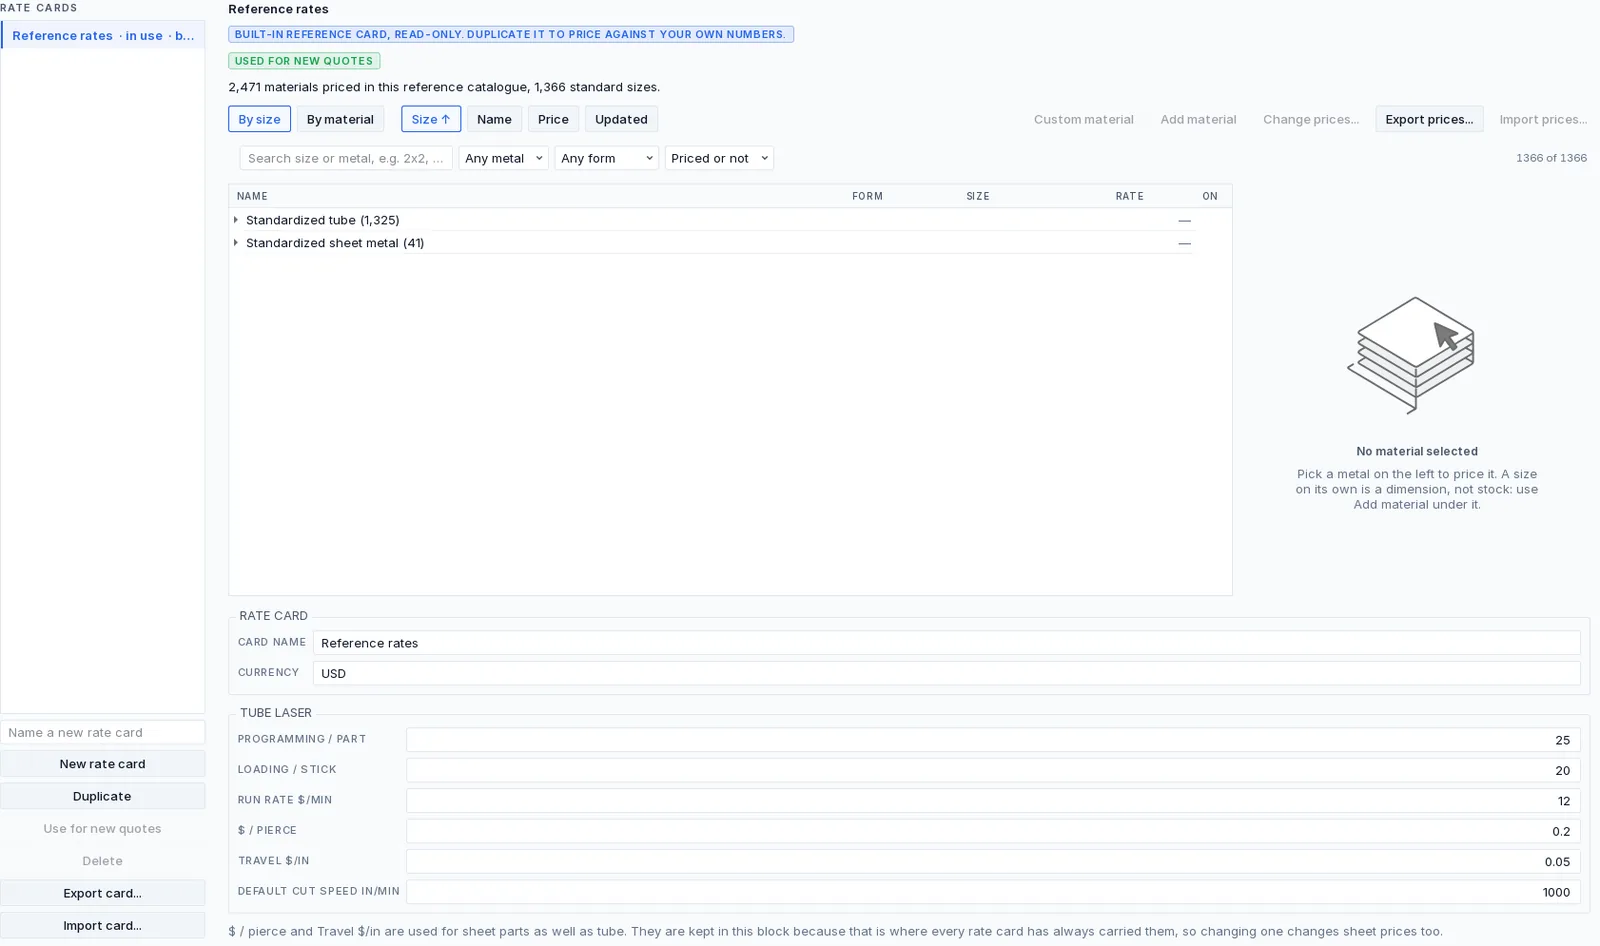1600x946 pixels.
Task: Select the Reference rates card in sidebar
Action: coord(103,35)
